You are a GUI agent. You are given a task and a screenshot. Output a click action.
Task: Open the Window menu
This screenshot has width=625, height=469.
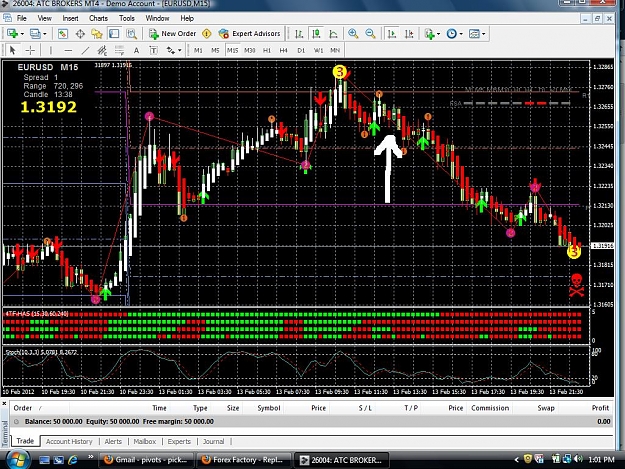157,18
